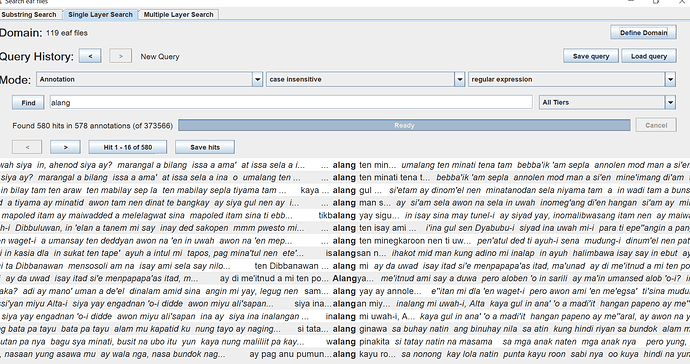This screenshot has height=364, width=690.
Task: Switch to the Substring Search tab
Action: [x=29, y=15]
